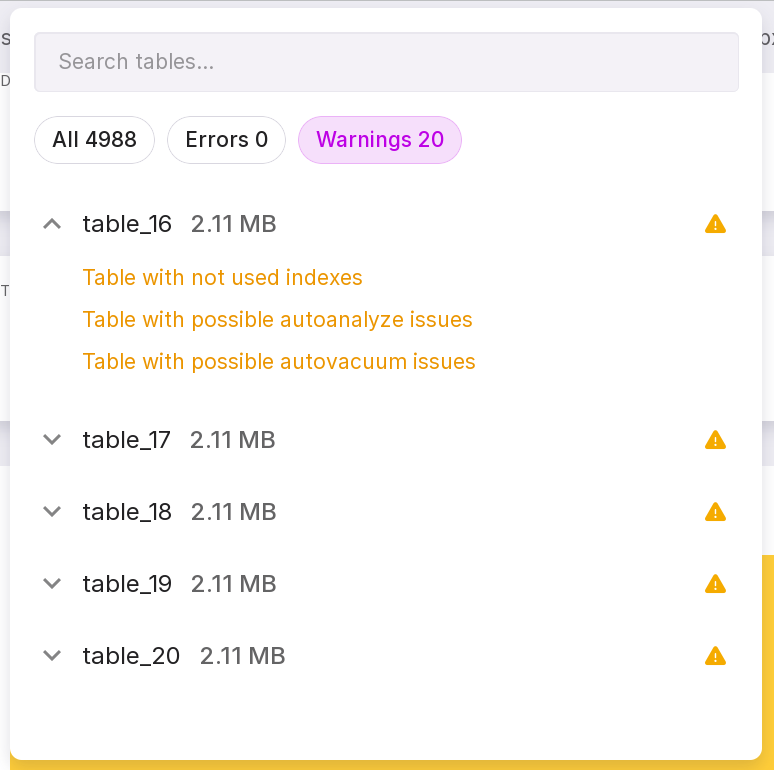The width and height of the screenshot is (774, 770).
Task: Select the table_19 name label
Action: (x=127, y=584)
